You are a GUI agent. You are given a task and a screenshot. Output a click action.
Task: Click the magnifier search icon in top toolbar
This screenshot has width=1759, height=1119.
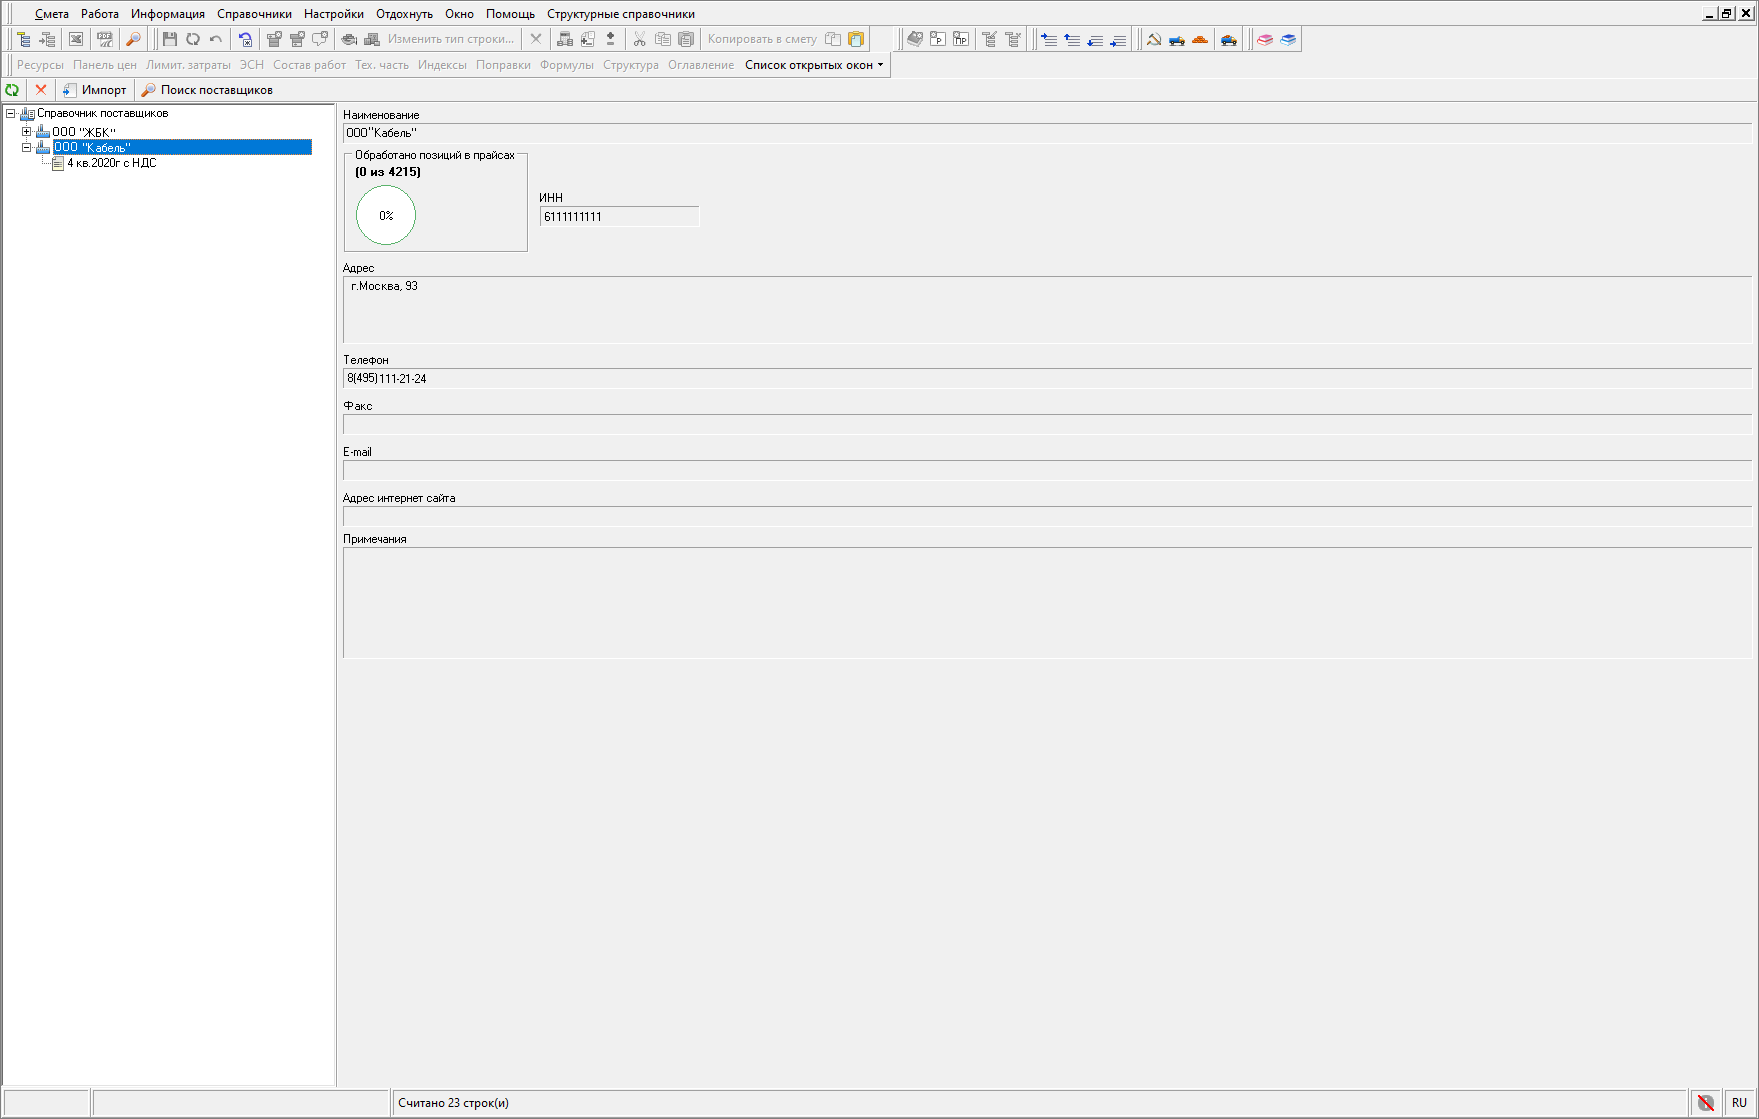[133, 39]
